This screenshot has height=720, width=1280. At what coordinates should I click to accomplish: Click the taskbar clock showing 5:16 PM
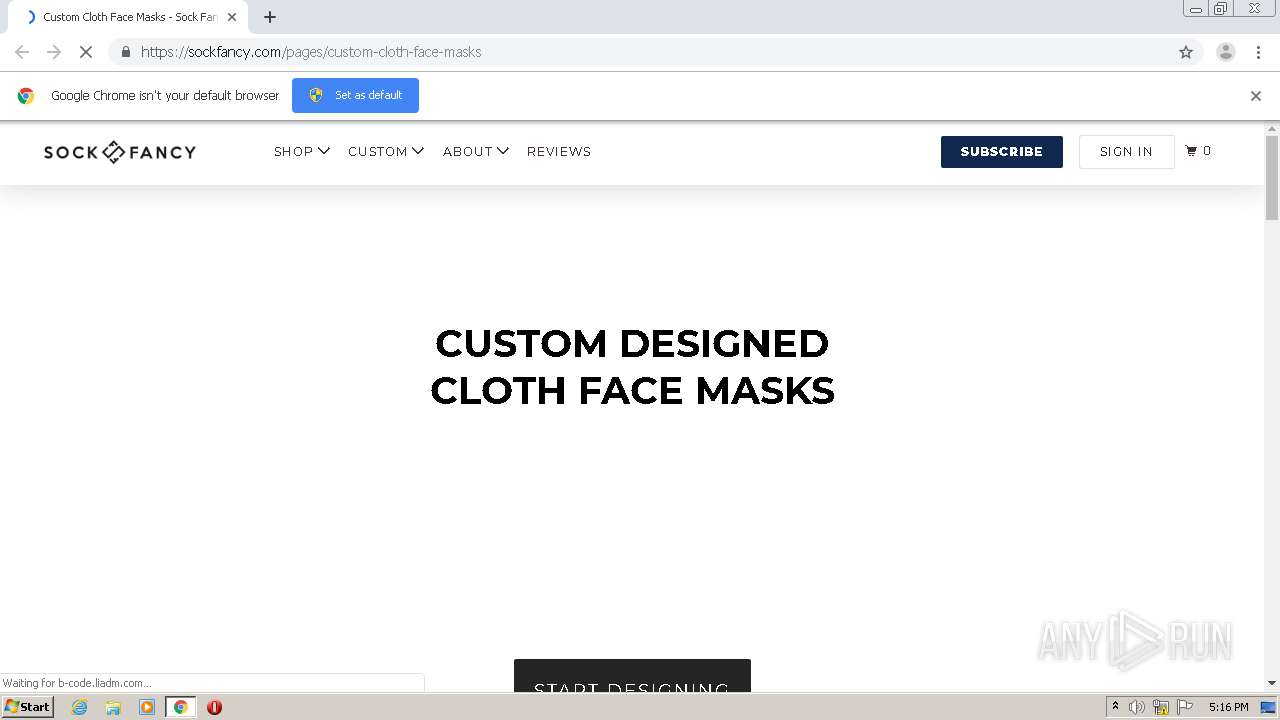pyautogui.click(x=1228, y=707)
